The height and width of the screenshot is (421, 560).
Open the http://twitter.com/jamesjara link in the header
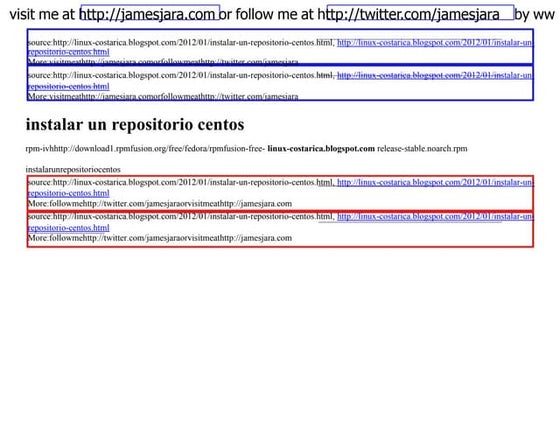420,13
